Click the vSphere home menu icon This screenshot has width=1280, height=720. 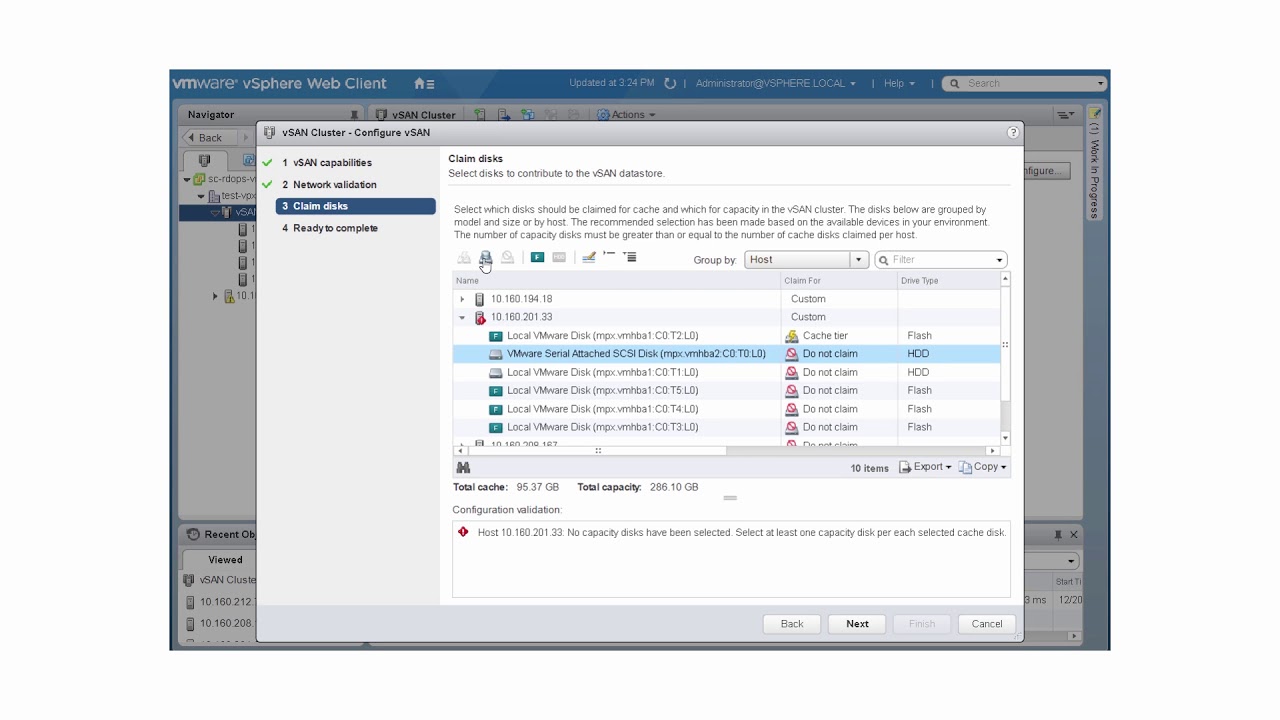pyautogui.click(x=424, y=84)
